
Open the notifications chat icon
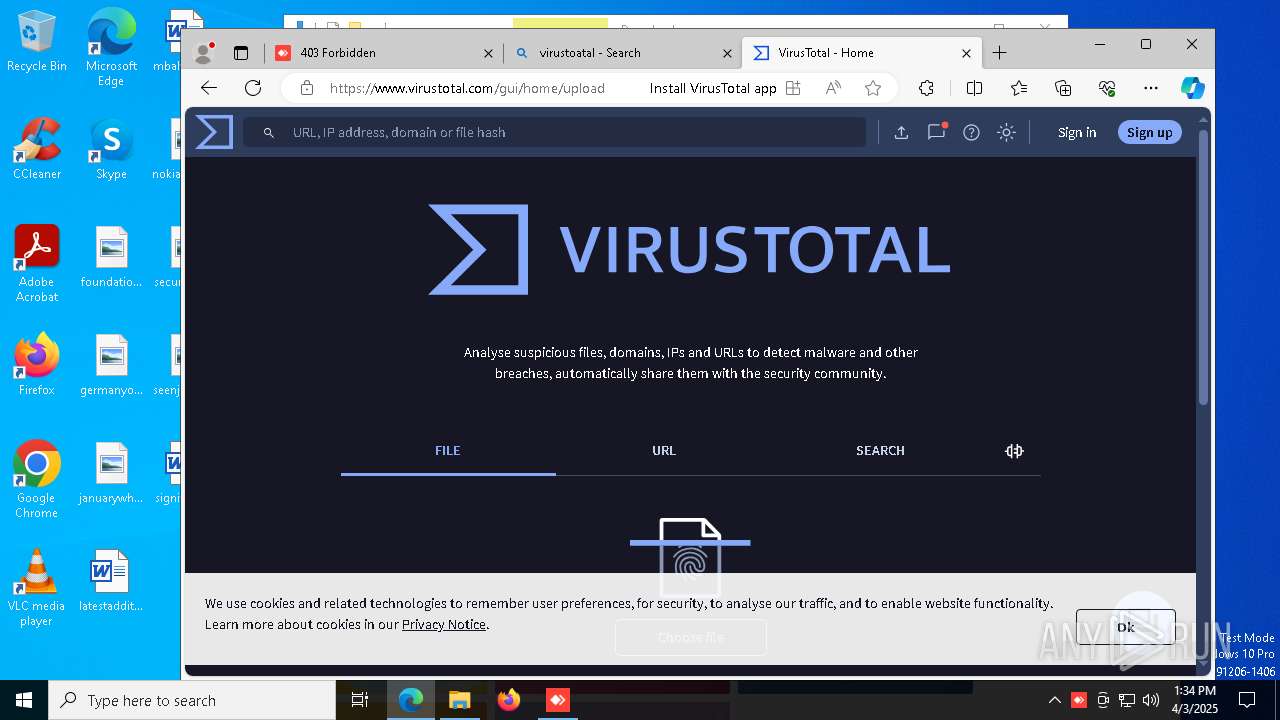(936, 131)
